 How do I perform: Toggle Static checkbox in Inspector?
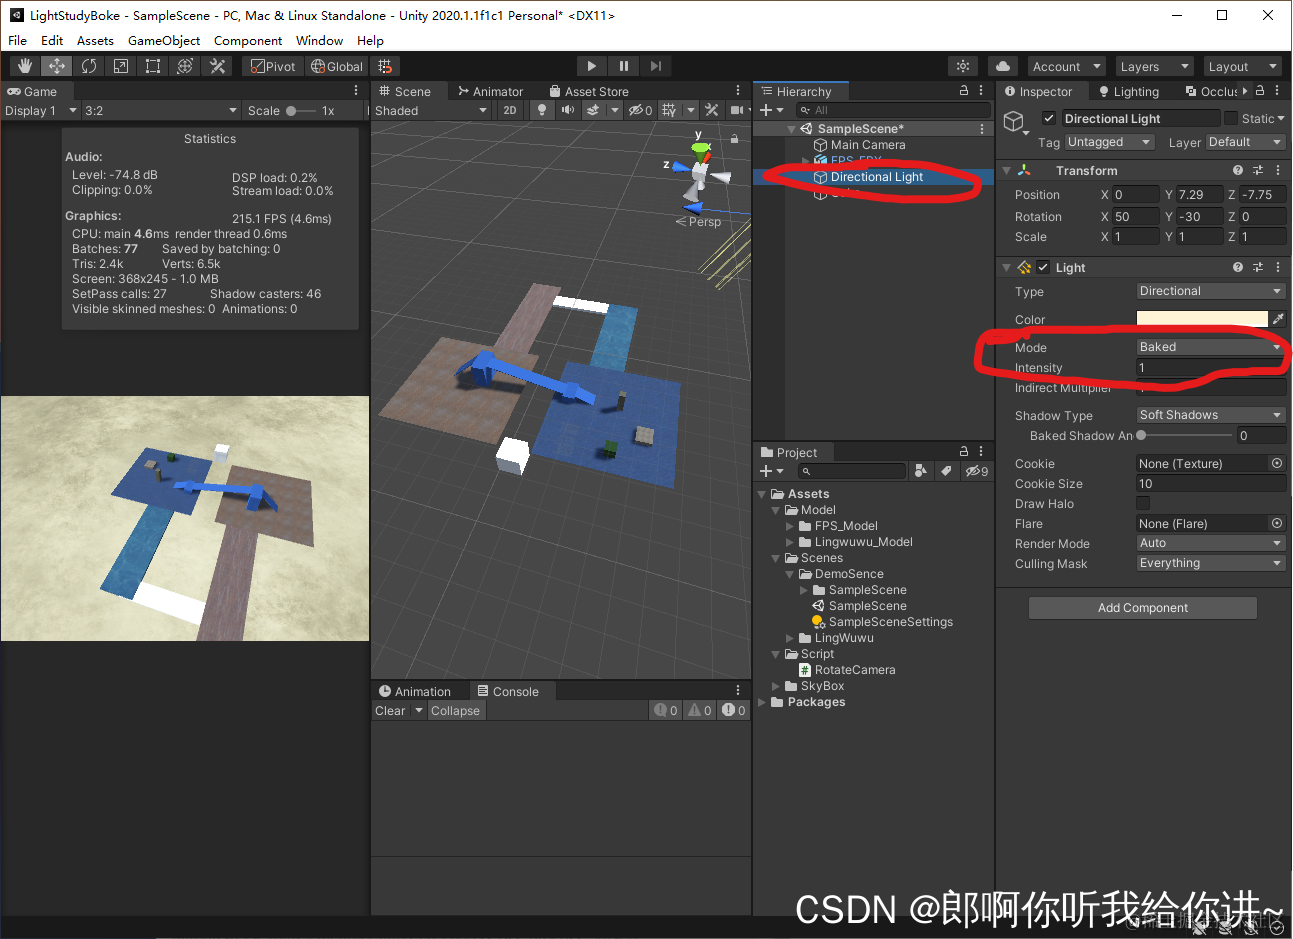1231,118
